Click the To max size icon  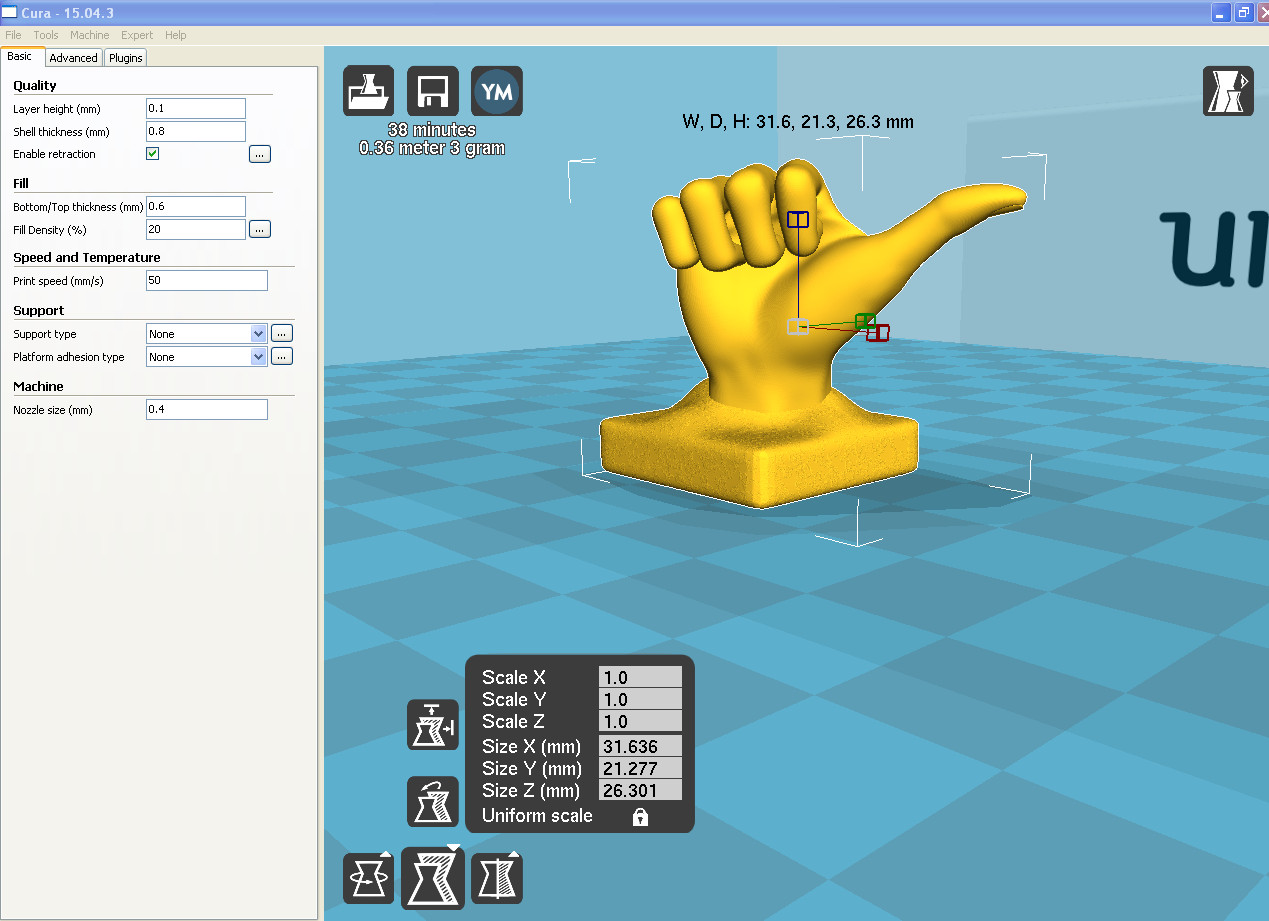pyautogui.click(x=433, y=725)
